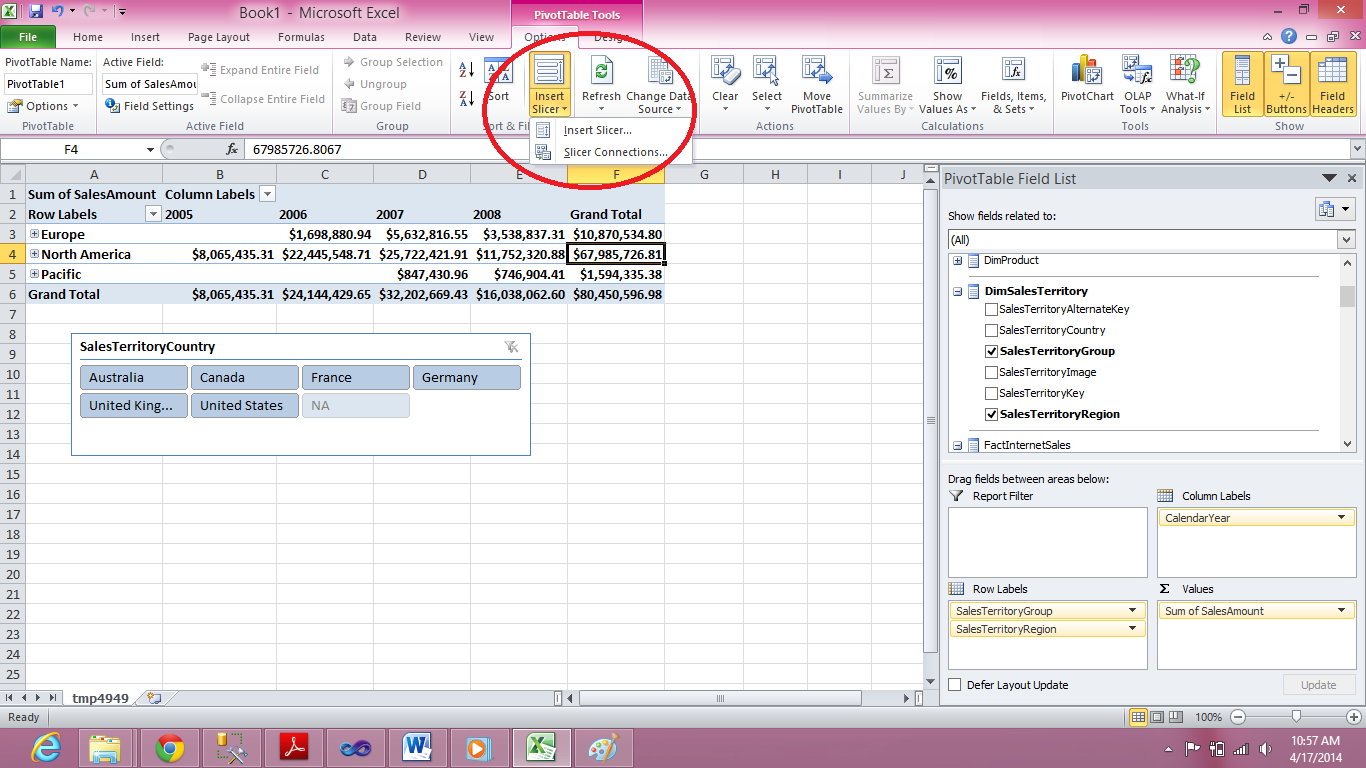Select Canada in the slicer

pyautogui.click(x=245, y=377)
